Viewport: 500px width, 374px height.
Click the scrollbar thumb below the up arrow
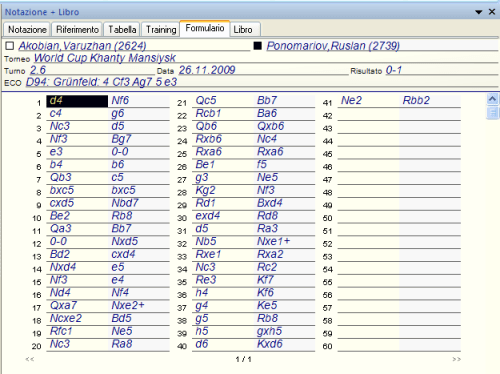click(492, 113)
